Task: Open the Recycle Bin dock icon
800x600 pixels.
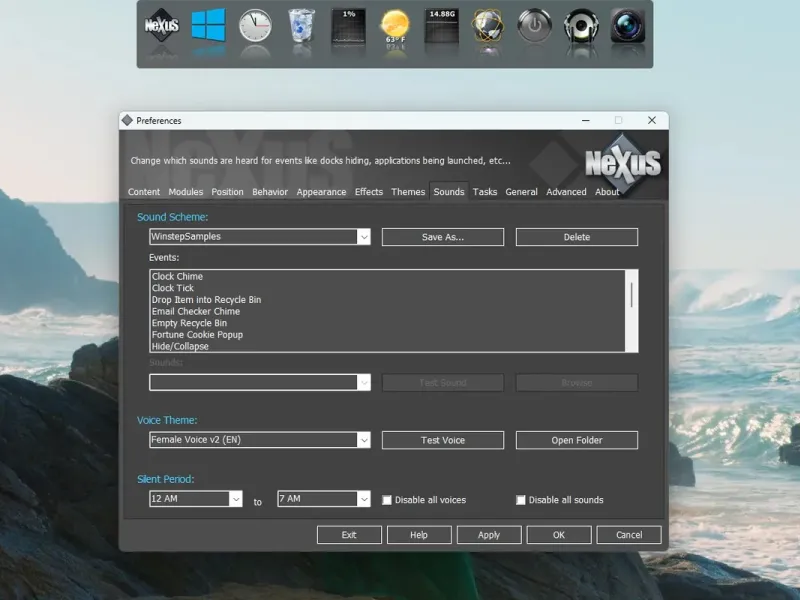Action: (x=302, y=25)
